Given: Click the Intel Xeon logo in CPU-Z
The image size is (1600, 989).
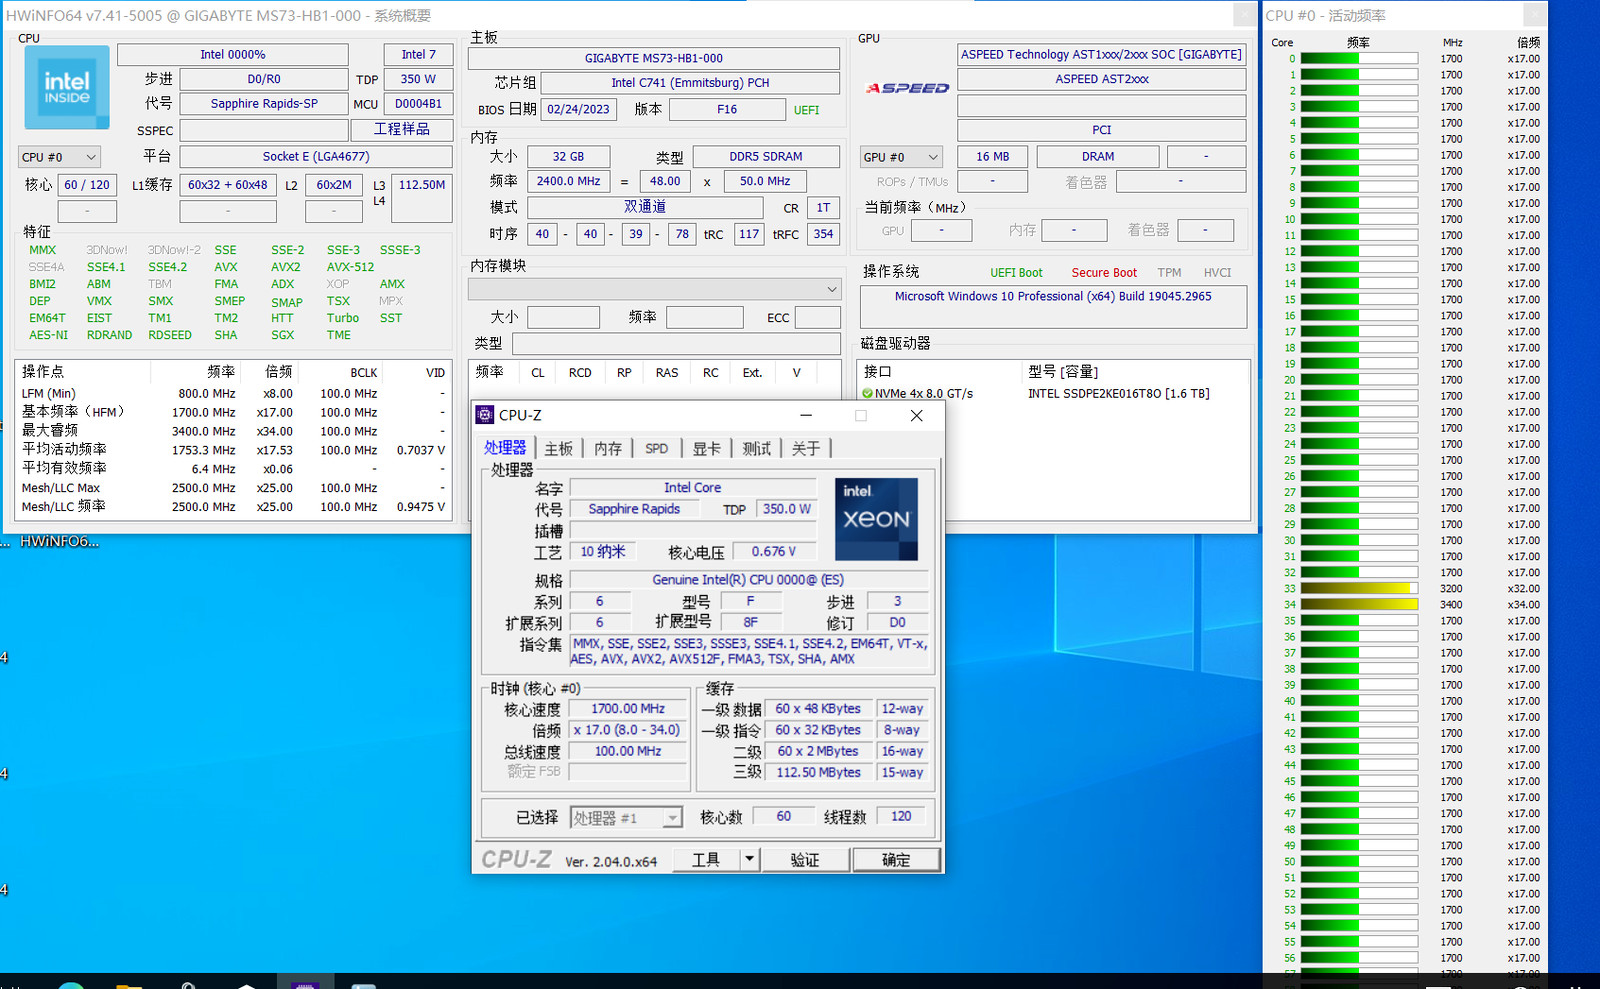Looking at the screenshot, I should [x=876, y=518].
